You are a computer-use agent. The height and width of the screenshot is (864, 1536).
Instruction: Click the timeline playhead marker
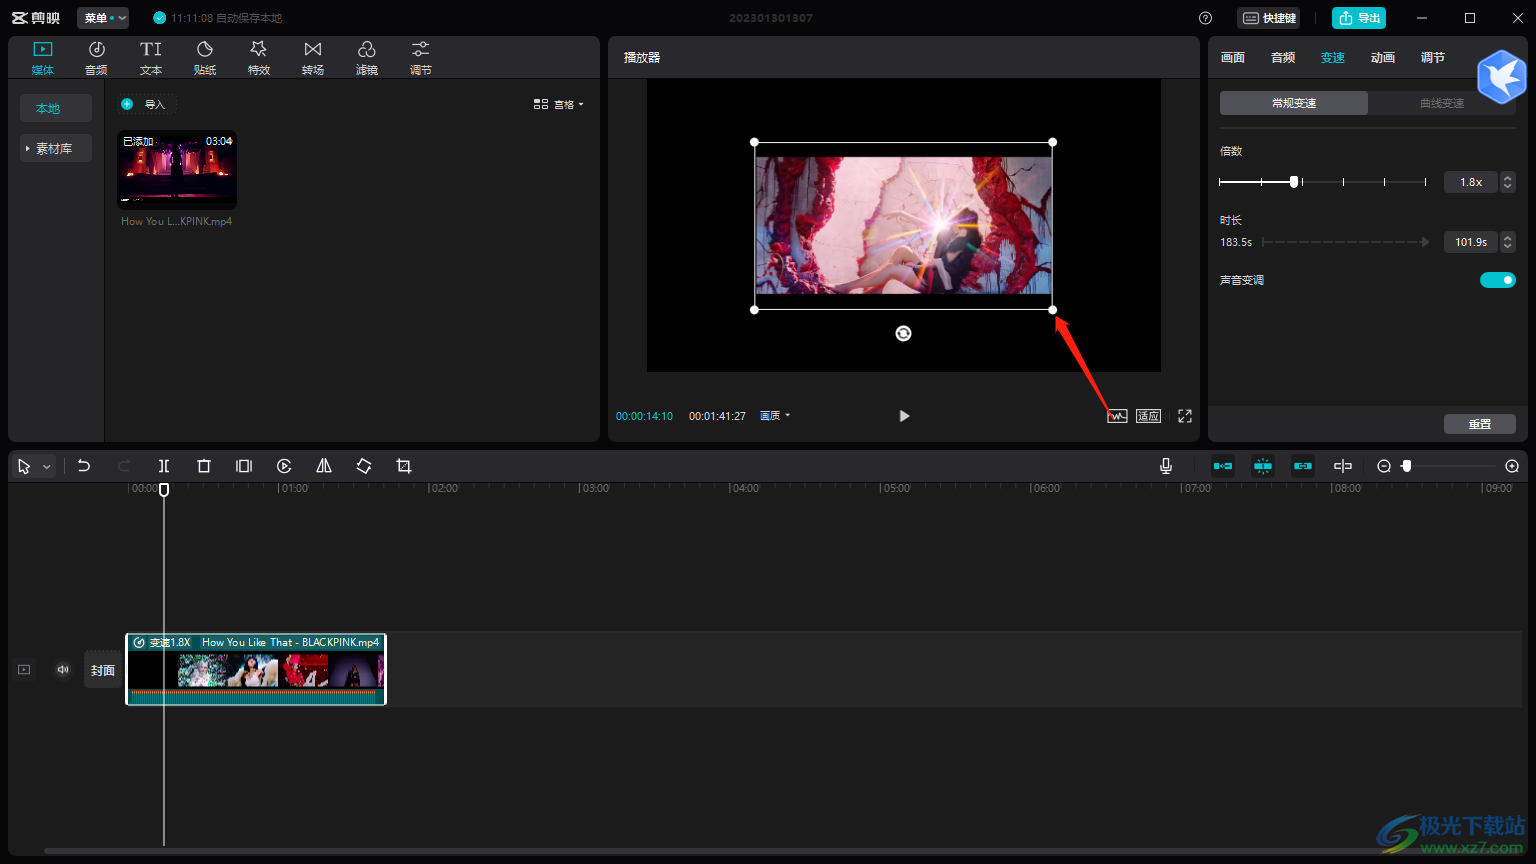(x=164, y=489)
